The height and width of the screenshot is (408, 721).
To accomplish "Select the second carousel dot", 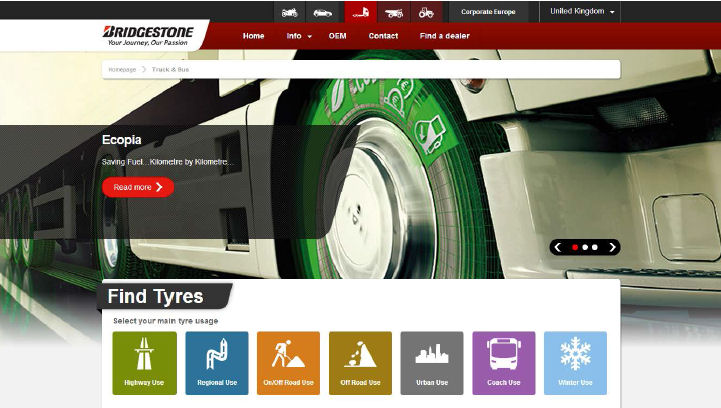I will (x=585, y=247).
